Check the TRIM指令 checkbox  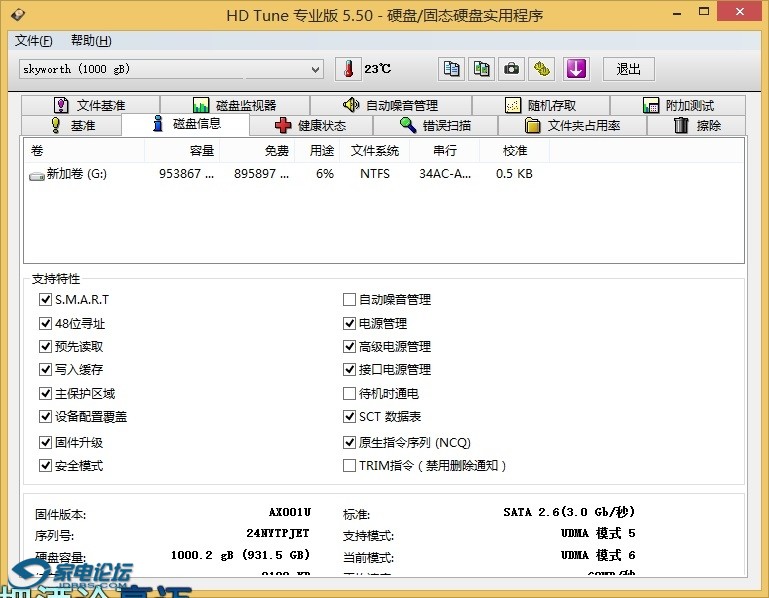pyautogui.click(x=349, y=466)
